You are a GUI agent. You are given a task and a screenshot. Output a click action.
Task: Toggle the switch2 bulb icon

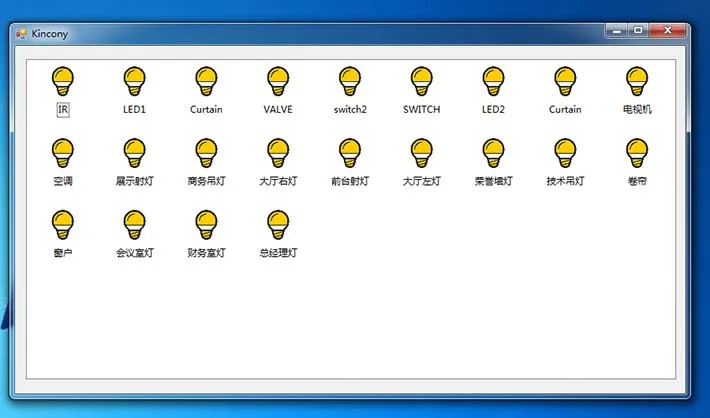350,81
